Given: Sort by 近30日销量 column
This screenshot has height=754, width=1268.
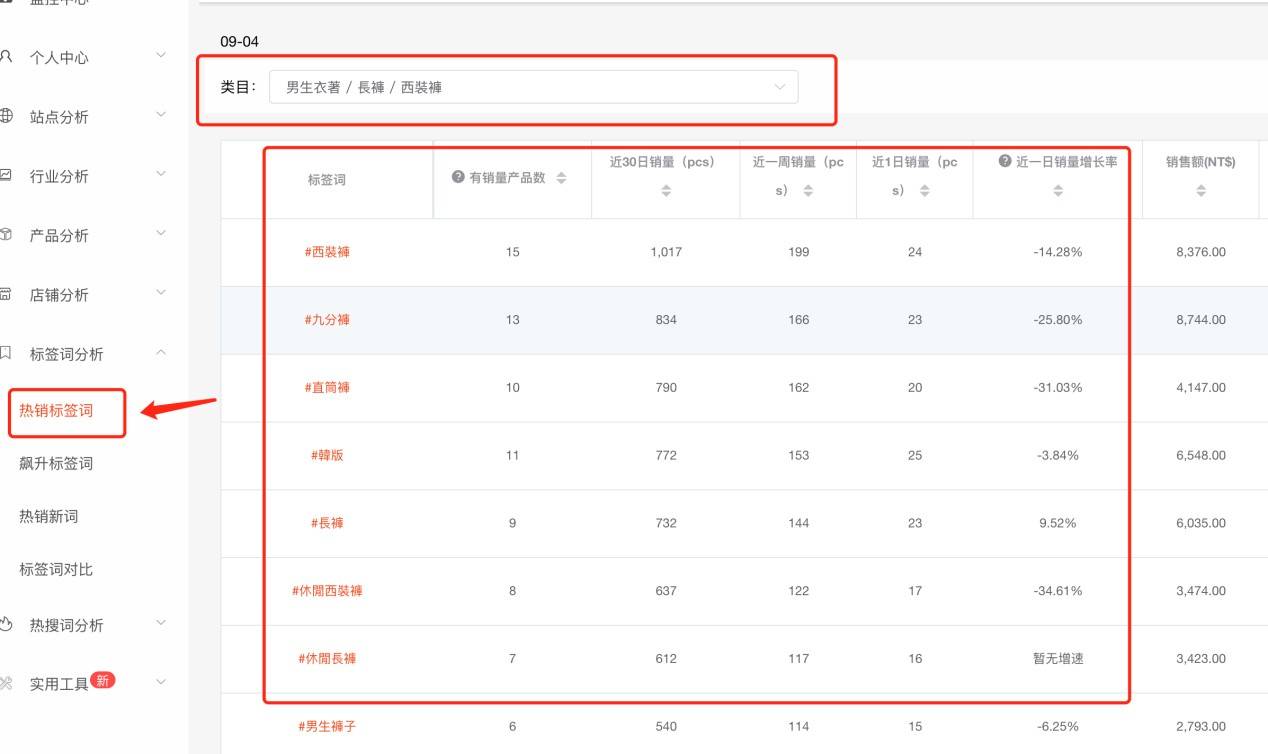Looking at the screenshot, I should coord(666,190).
